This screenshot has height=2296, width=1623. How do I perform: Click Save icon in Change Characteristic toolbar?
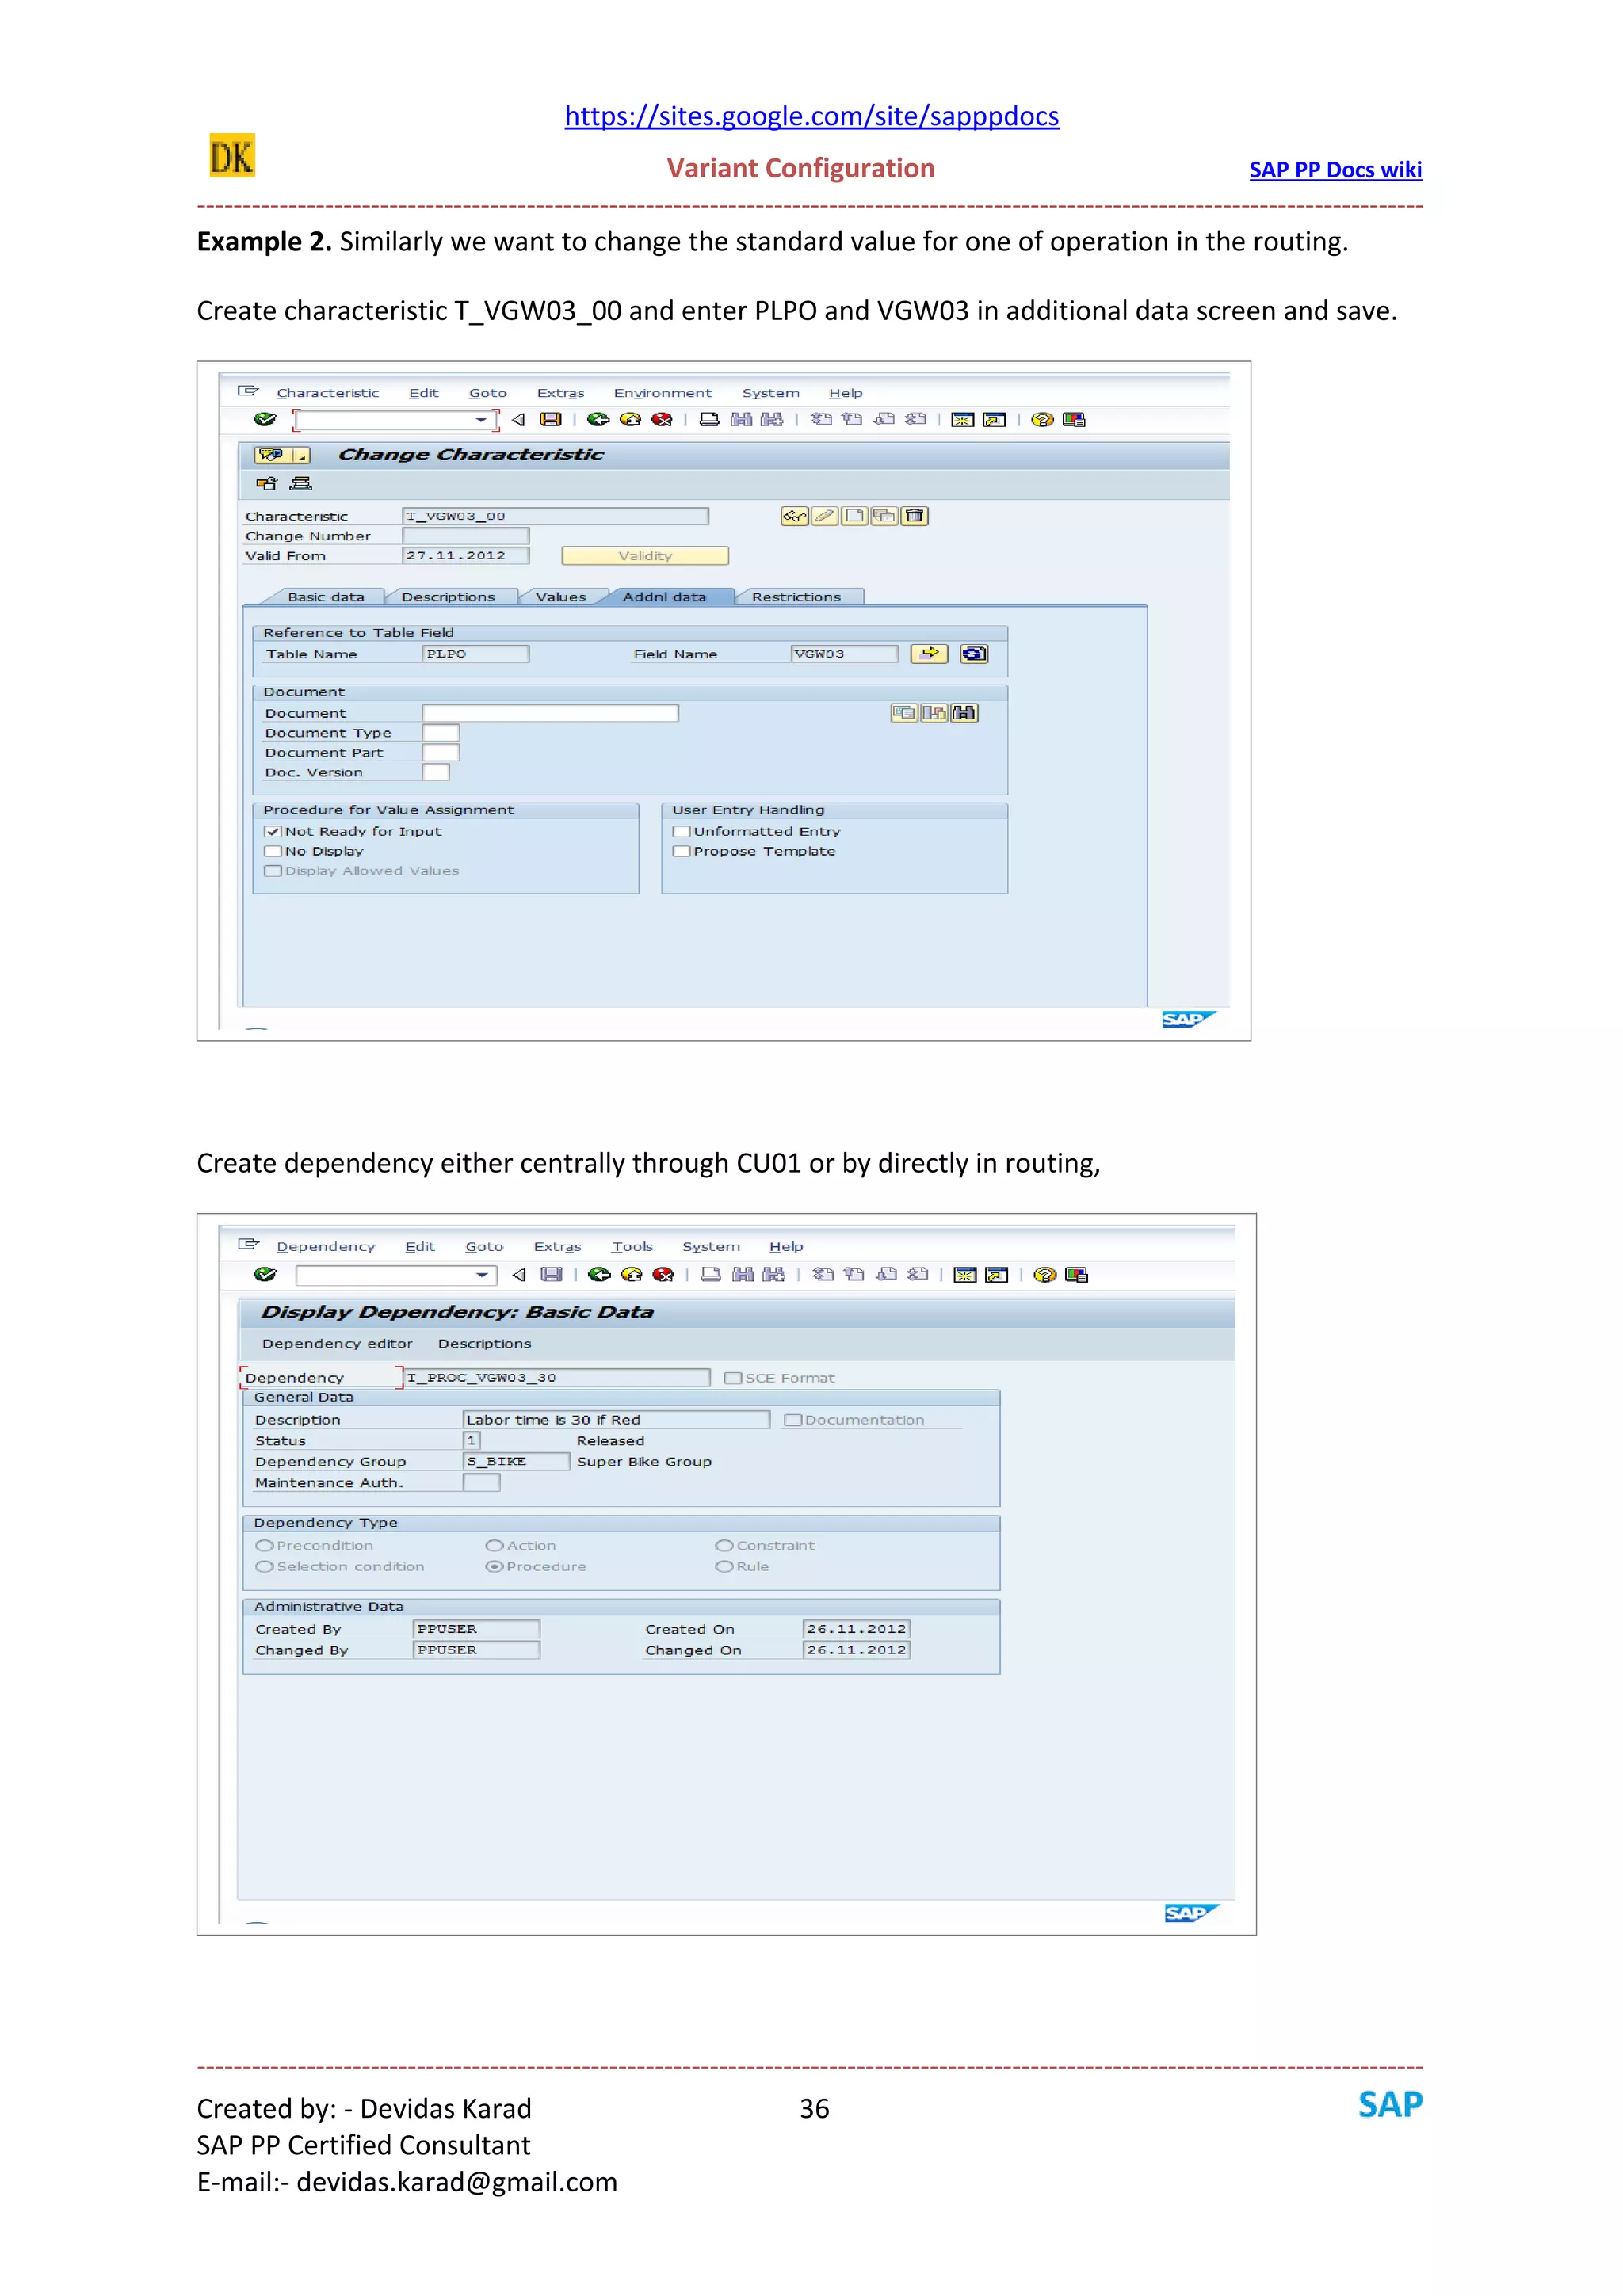tap(551, 419)
